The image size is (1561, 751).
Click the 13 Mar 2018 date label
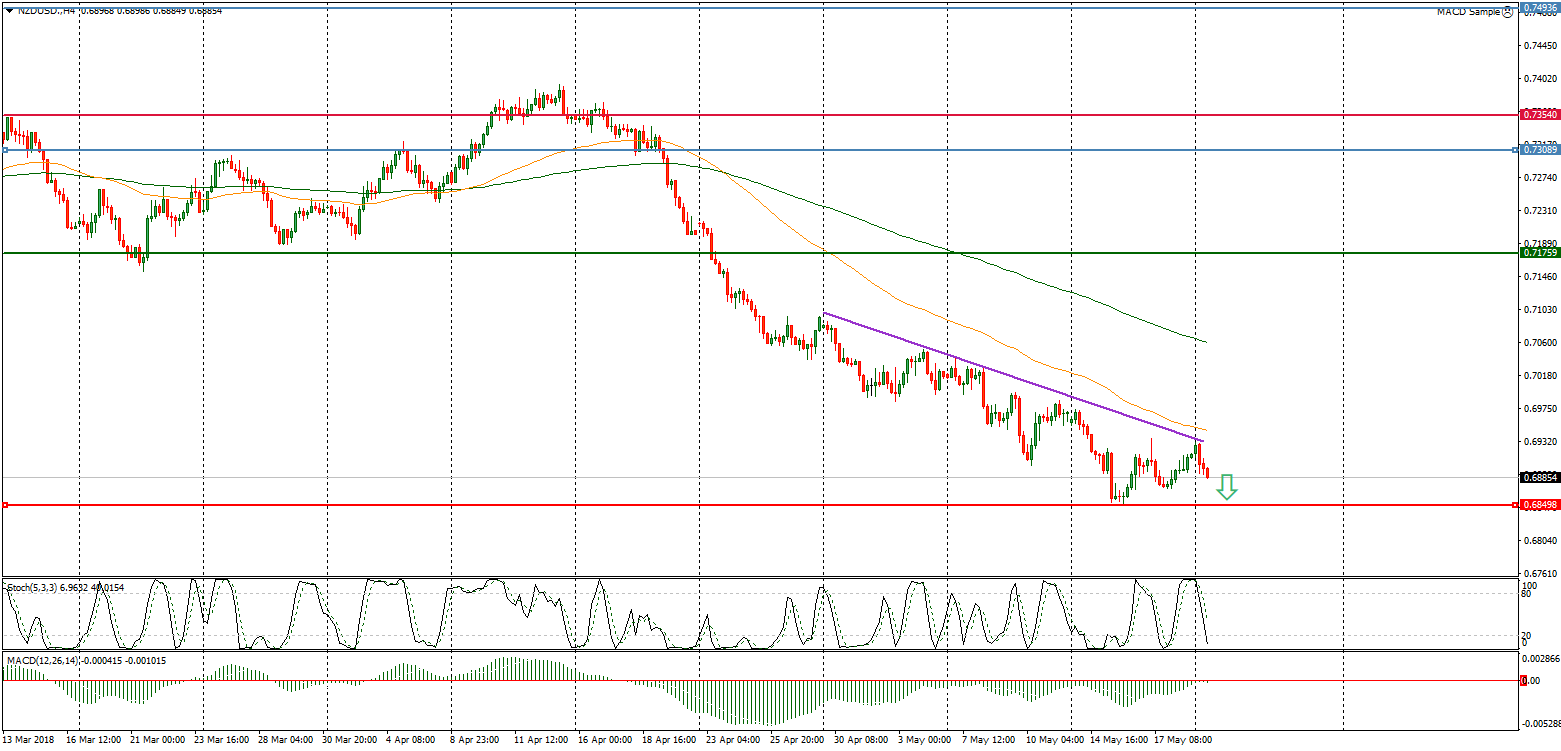(x=29, y=740)
